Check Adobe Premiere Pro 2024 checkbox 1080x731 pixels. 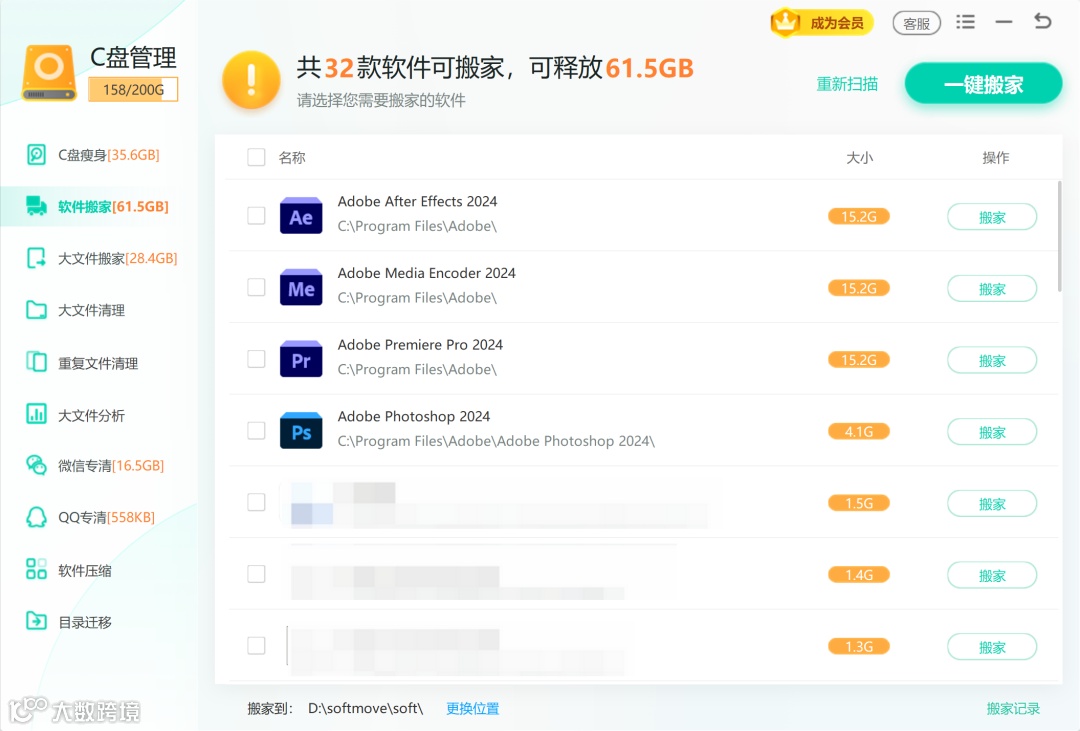pyautogui.click(x=256, y=359)
